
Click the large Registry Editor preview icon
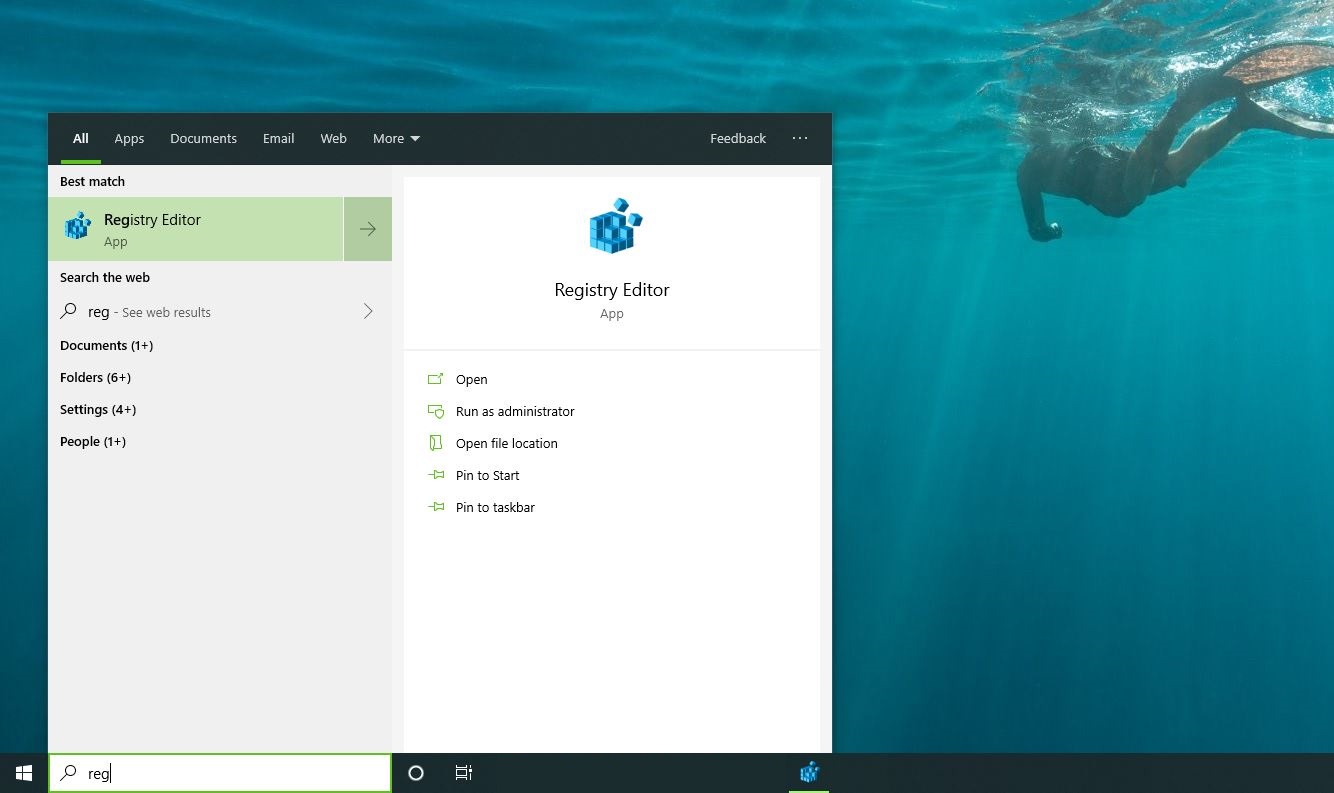(614, 225)
